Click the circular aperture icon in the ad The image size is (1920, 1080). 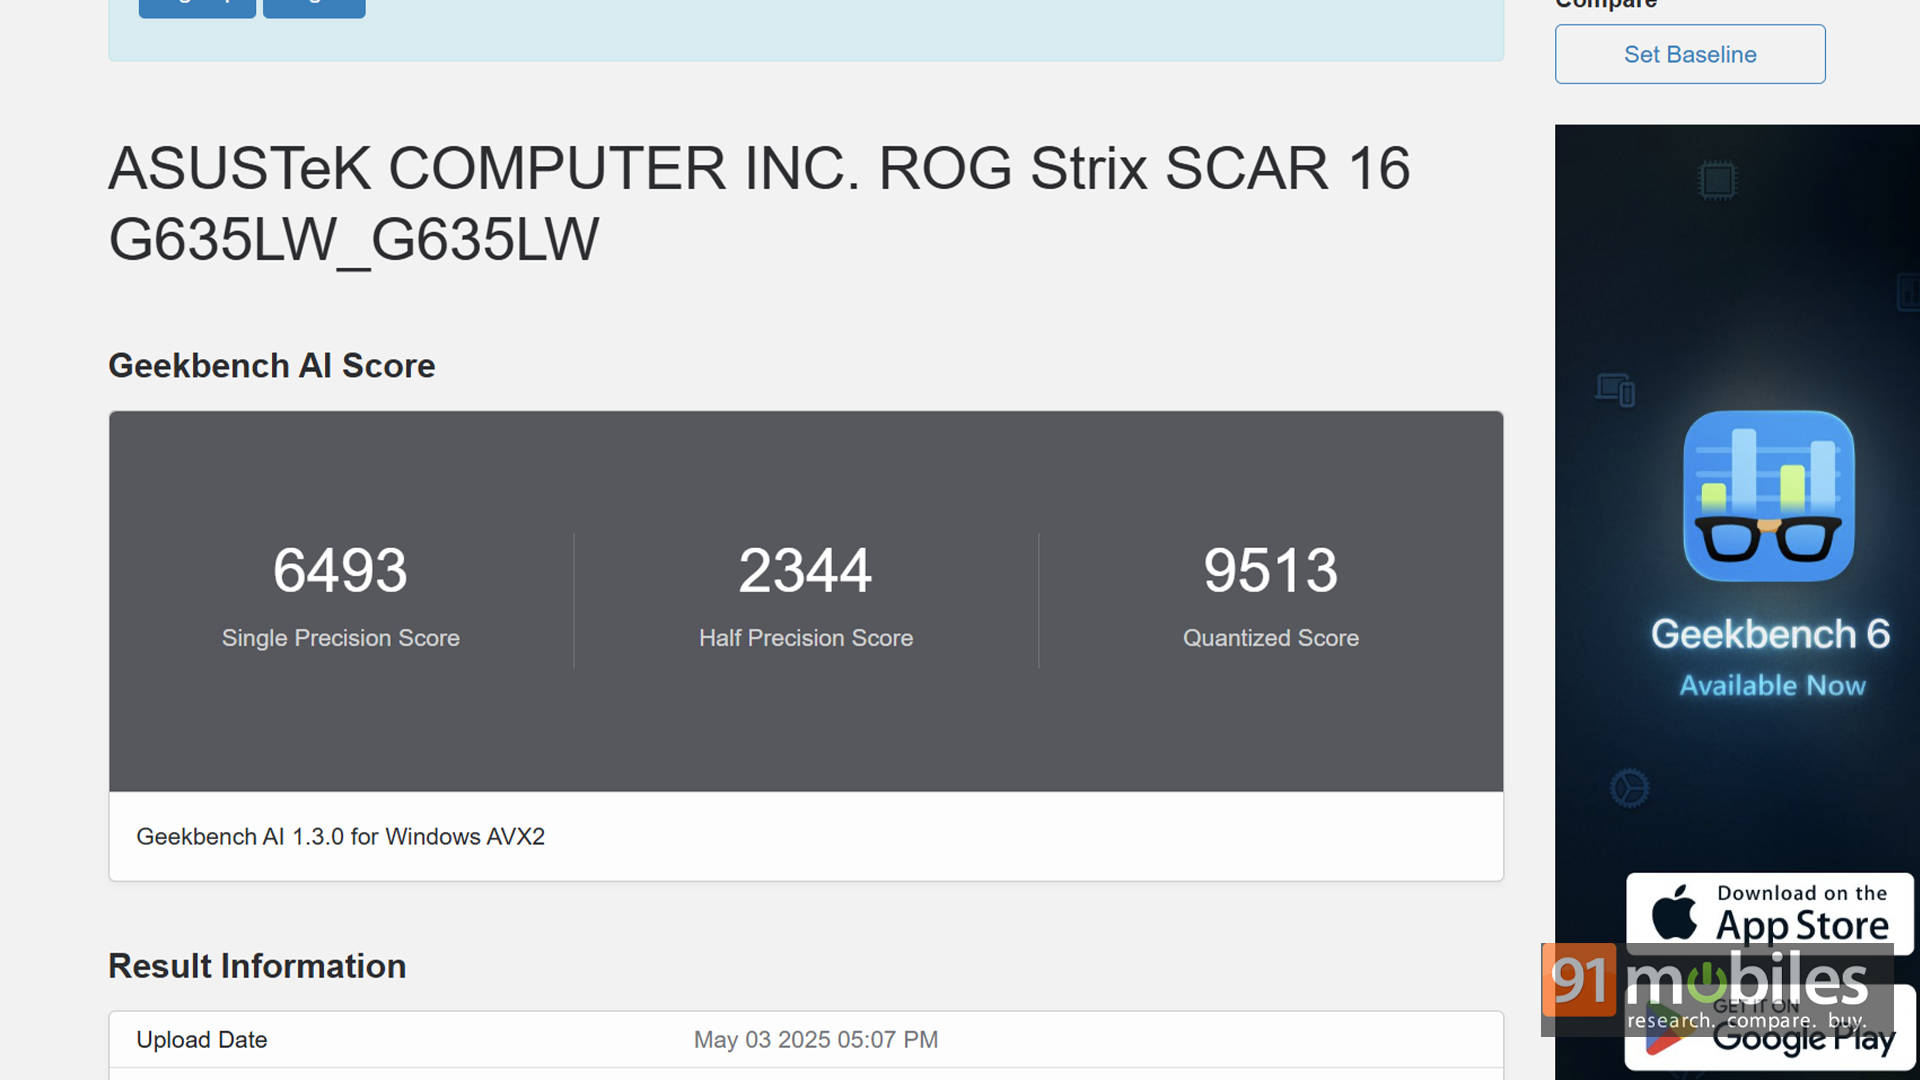(x=1629, y=788)
